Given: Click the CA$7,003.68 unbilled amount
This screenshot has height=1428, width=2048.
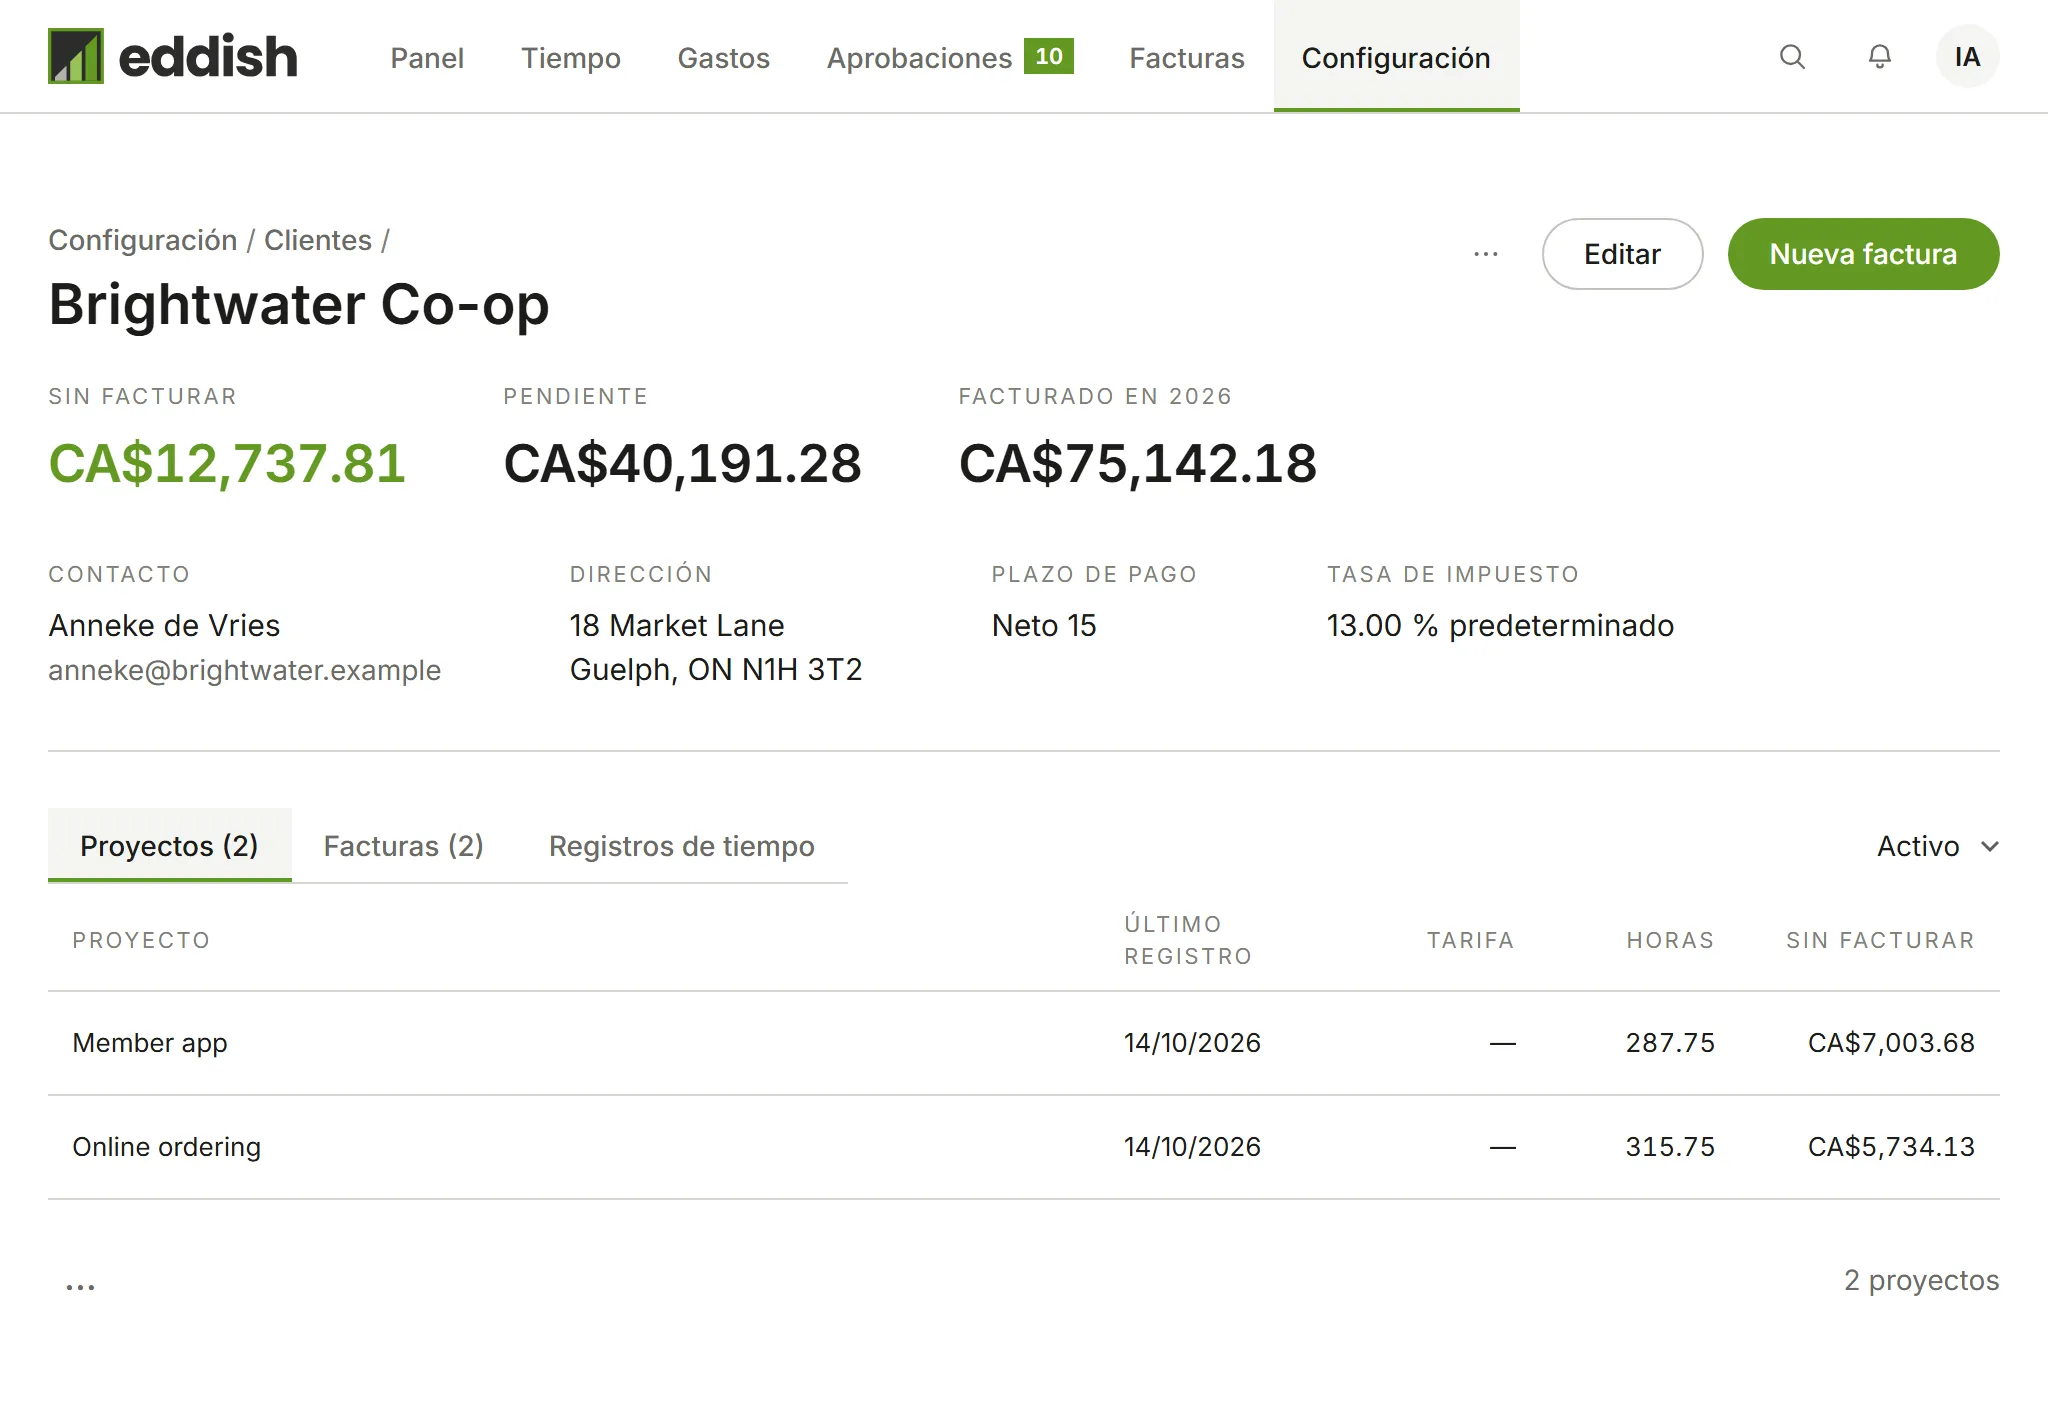Looking at the screenshot, I should (1891, 1043).
